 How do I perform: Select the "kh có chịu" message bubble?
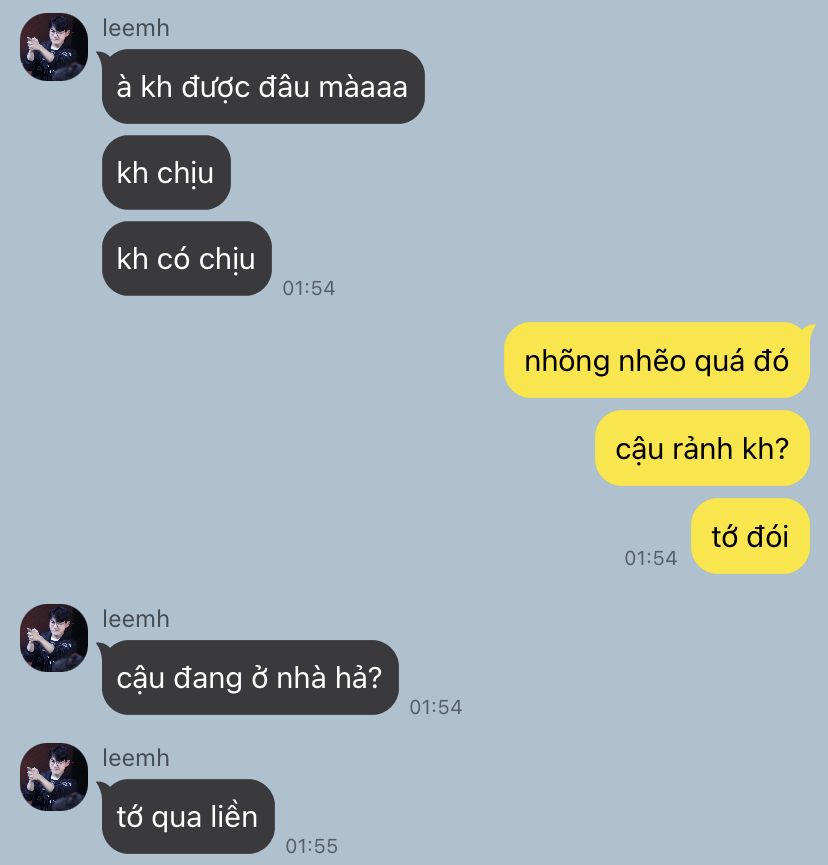click(186, 259)
